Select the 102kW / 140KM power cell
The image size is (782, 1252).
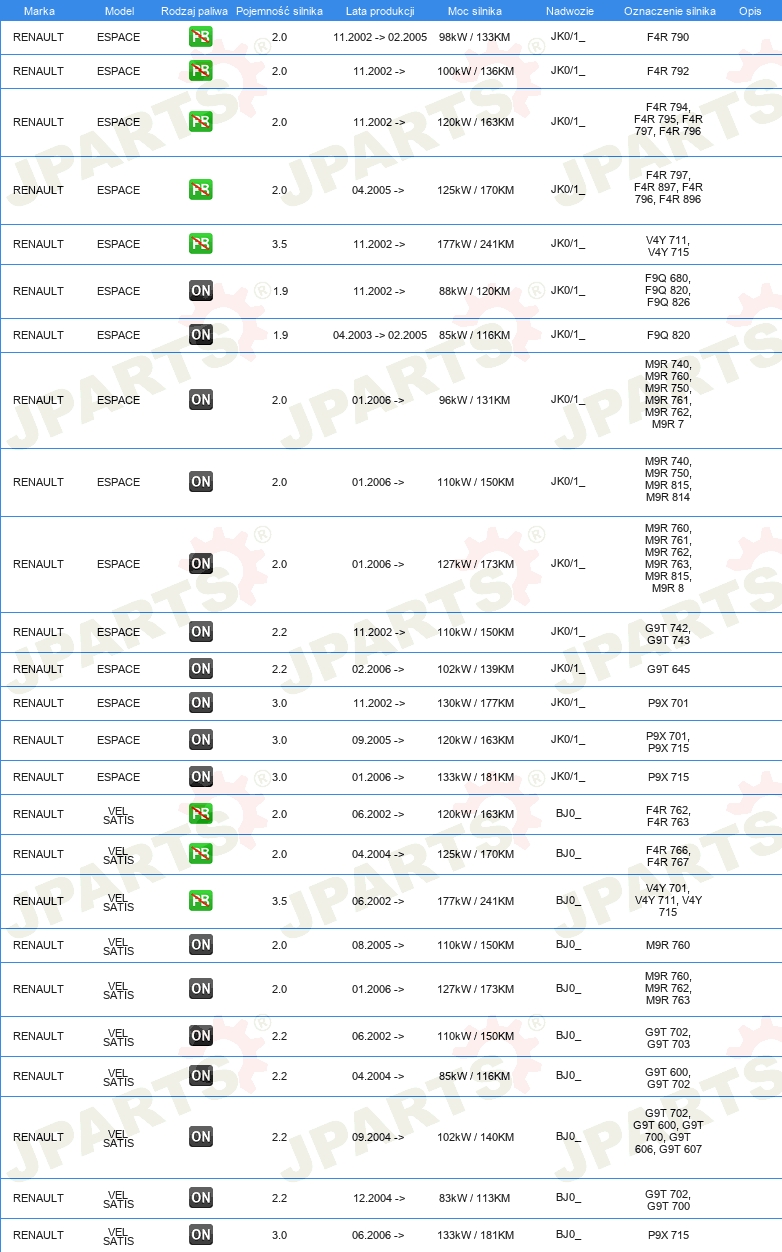[x=476, y=1137]
